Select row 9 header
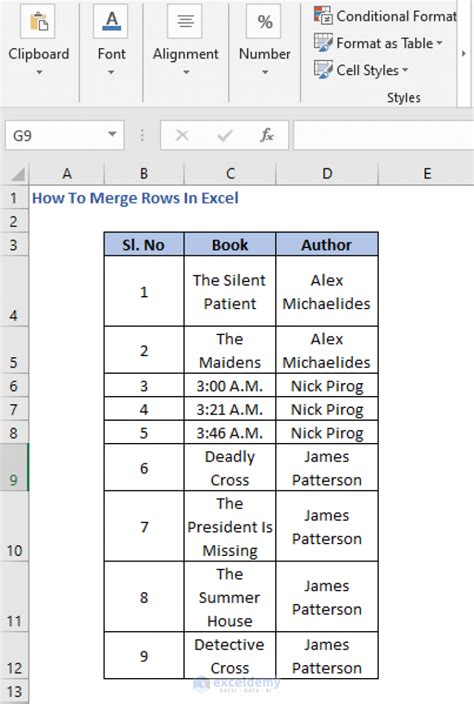This screenshot has width=474, height=704. click(14, 467)
